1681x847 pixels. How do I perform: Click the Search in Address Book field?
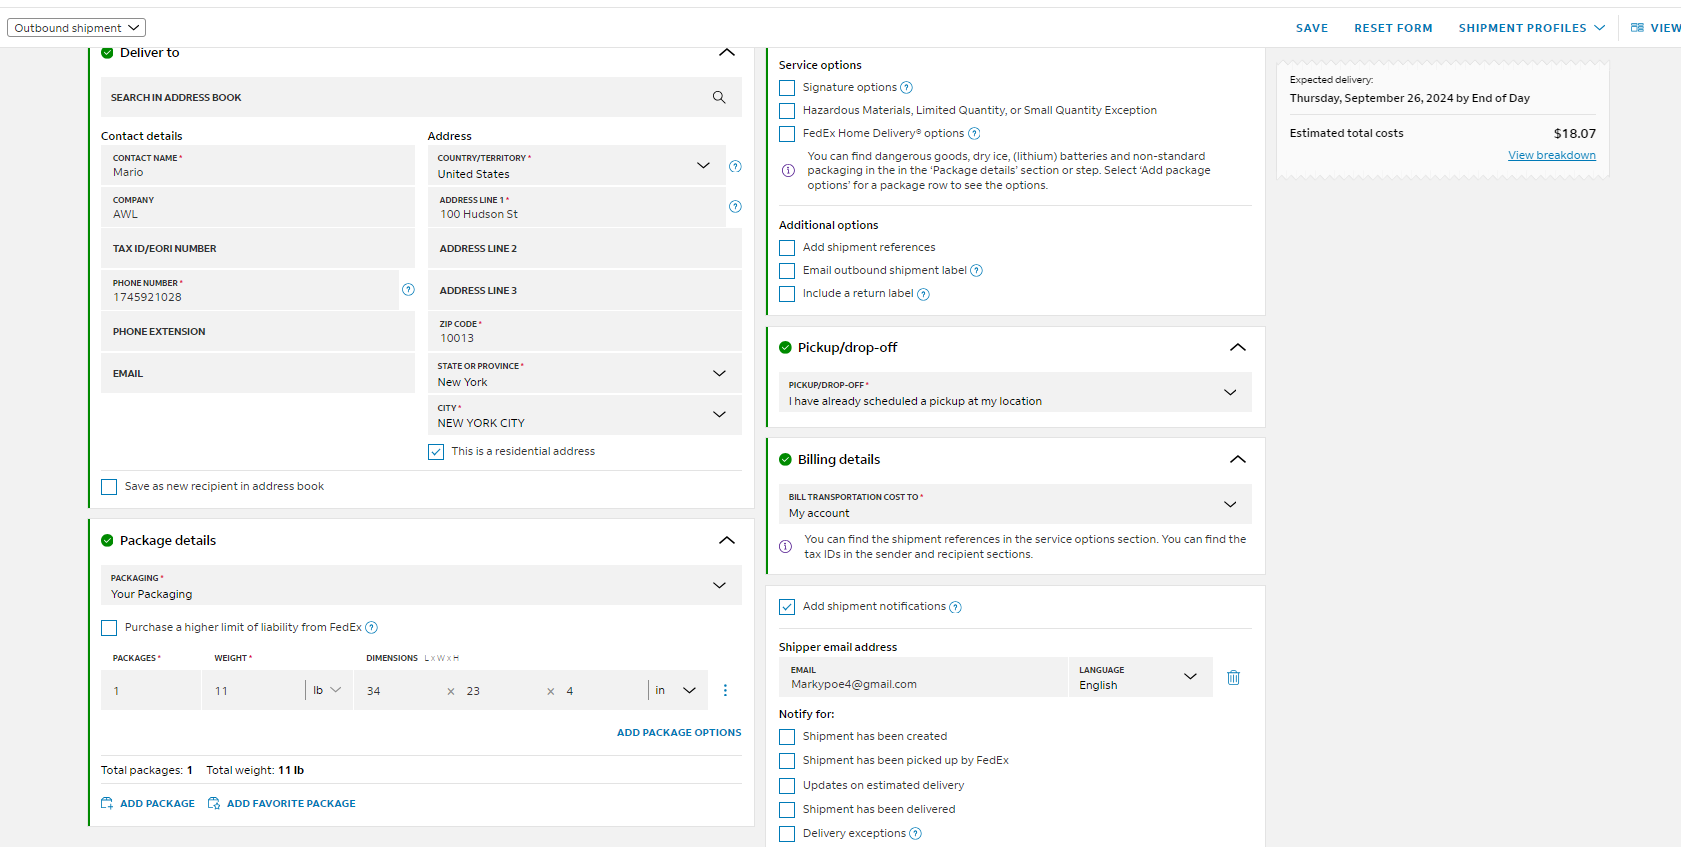pyautogui.click(x=421, y=97)
